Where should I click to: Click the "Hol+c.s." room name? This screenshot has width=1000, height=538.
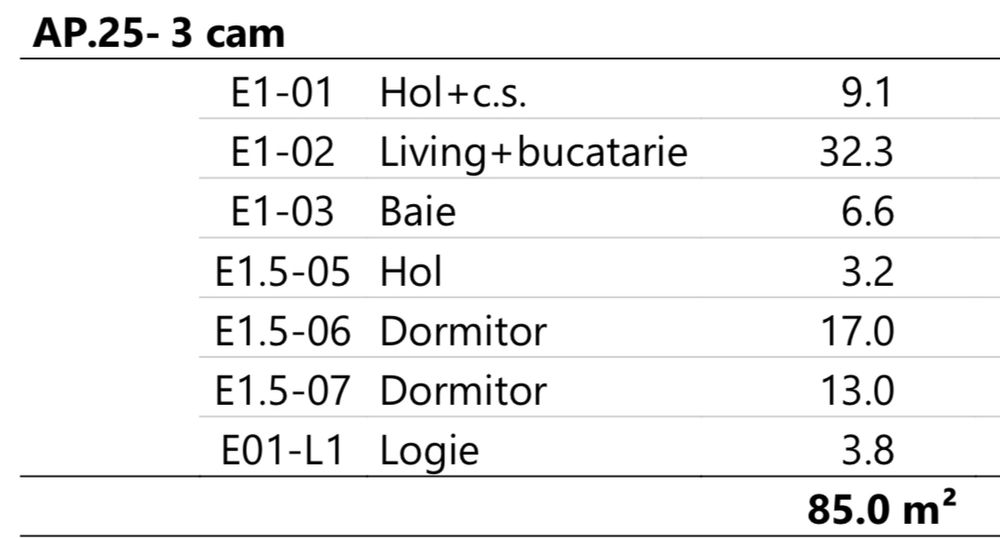[x=453, y=93]
